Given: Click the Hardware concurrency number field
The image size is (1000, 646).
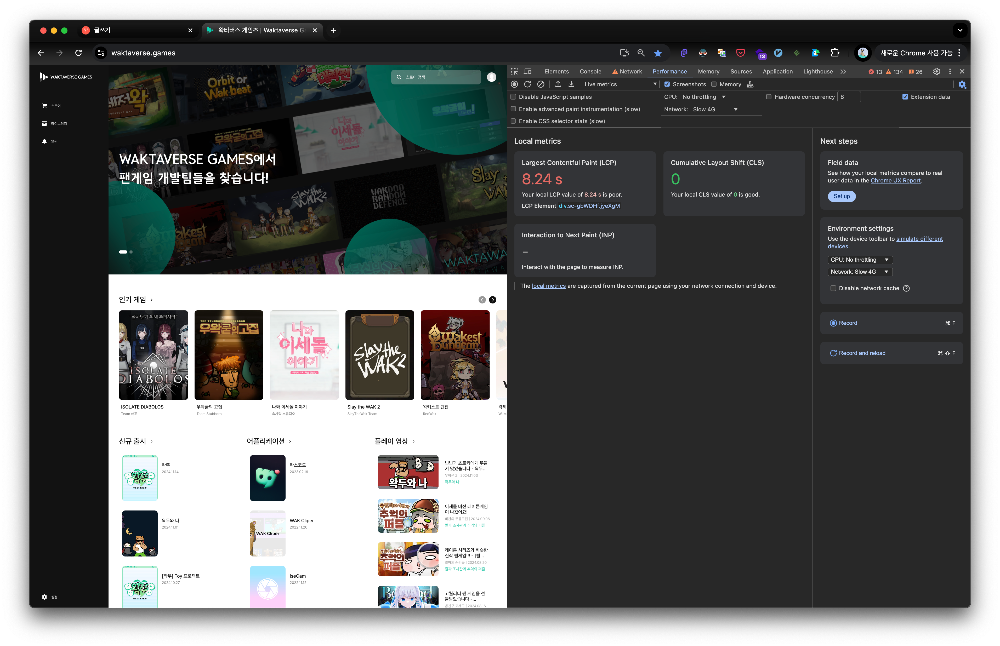Looking at the screenshot, I should 849,97.
